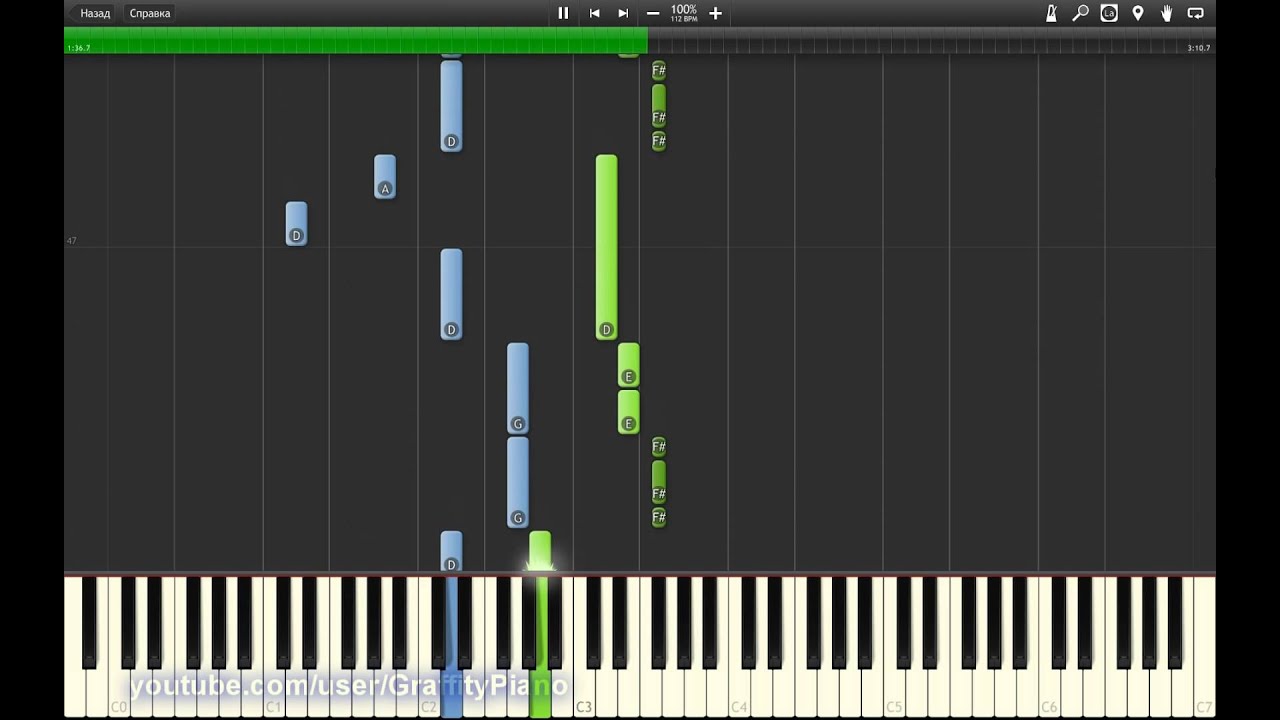This screenshot has width=1280, height=720.
Task: Pause the song playback
Action: (563, 13)
